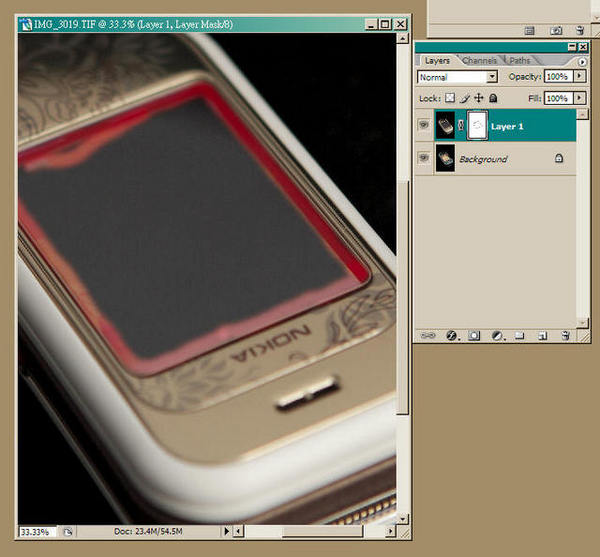Create a new layer set folder

pyautogui.click(x=519, y=336)
